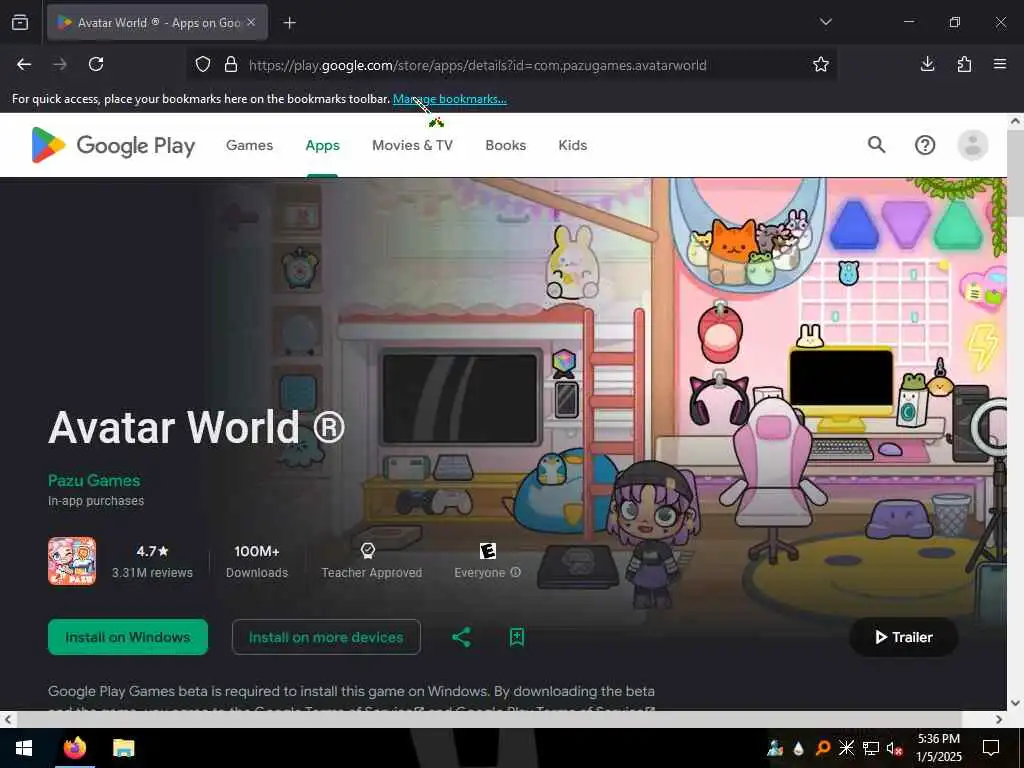Click the water drop tray icon
Screen dimensions: 1024x768
799,748
